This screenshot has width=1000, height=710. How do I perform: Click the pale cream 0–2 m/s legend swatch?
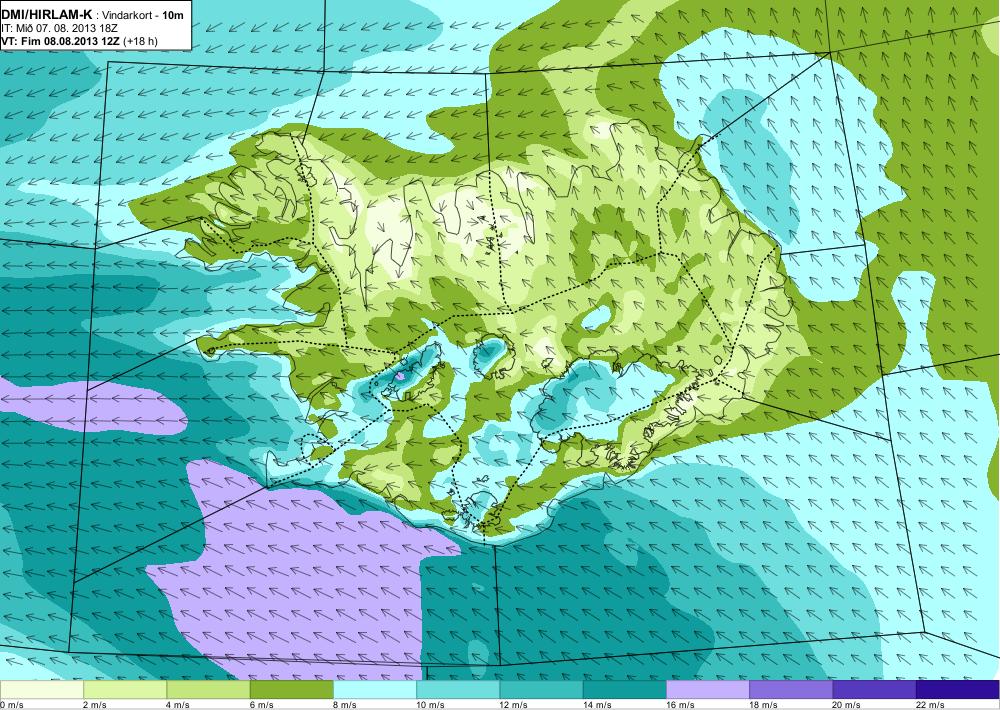(x=41, y=690)
